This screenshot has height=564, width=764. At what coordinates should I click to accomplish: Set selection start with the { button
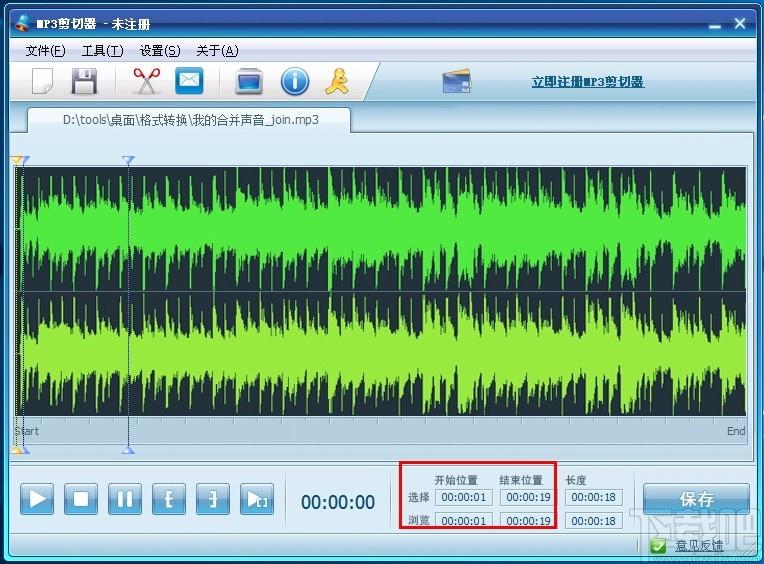point(169,499)
